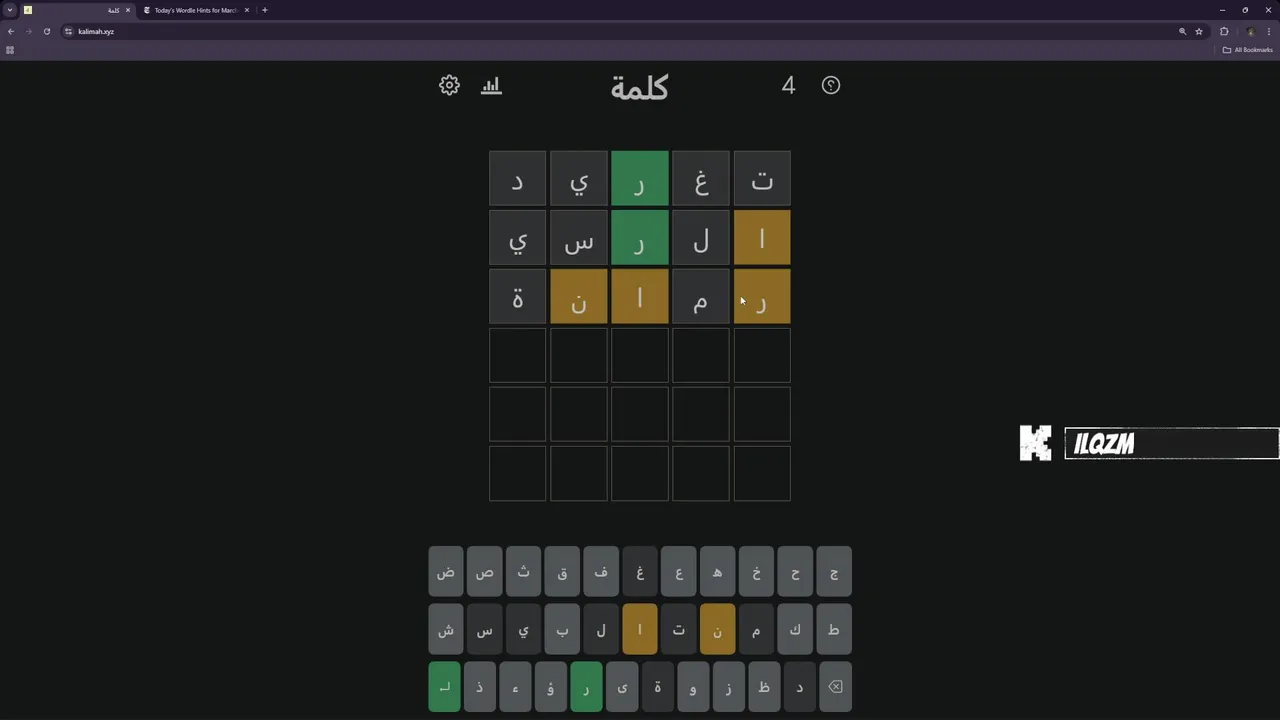Screen dimensions: 1280x720
Task: Click the browser forward arrow
Action: [x=28, y=31]
